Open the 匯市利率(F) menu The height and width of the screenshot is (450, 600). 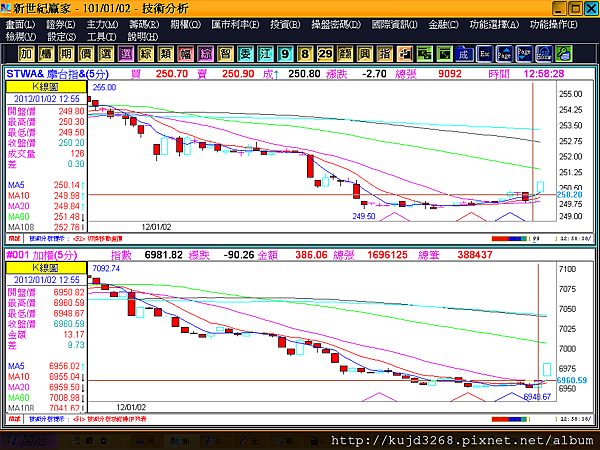click(235, 24)
